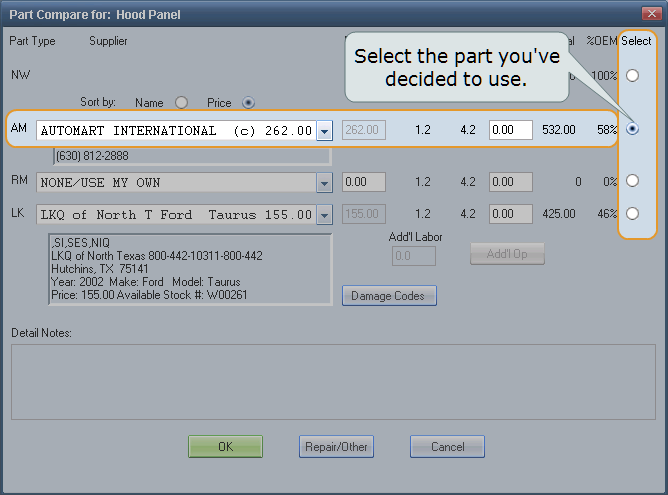The height and width of the screenshot is (495, 668).
Task: Open the NONE/USE MY OWN dropdown
Action: click(x=324, y=183)
